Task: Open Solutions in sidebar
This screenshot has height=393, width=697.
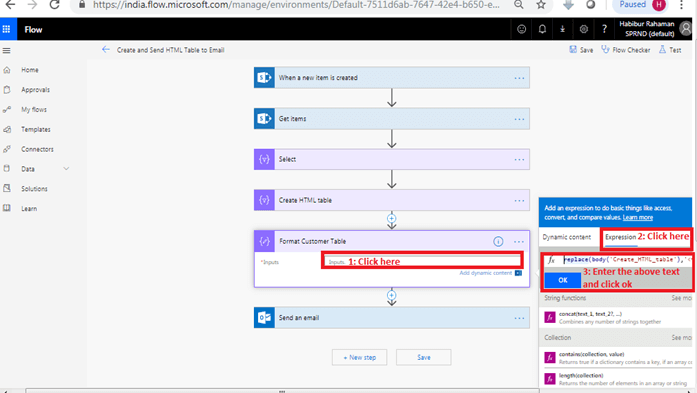Action: coord(34,189)
